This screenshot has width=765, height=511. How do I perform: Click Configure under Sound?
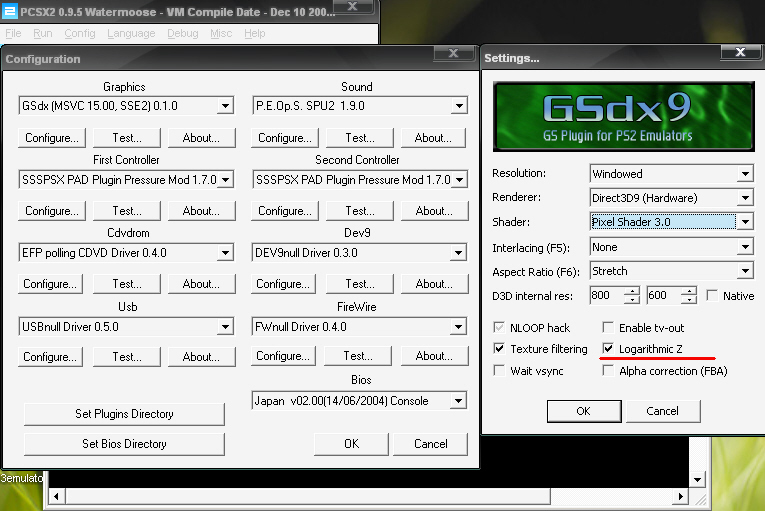click(284, 138)
